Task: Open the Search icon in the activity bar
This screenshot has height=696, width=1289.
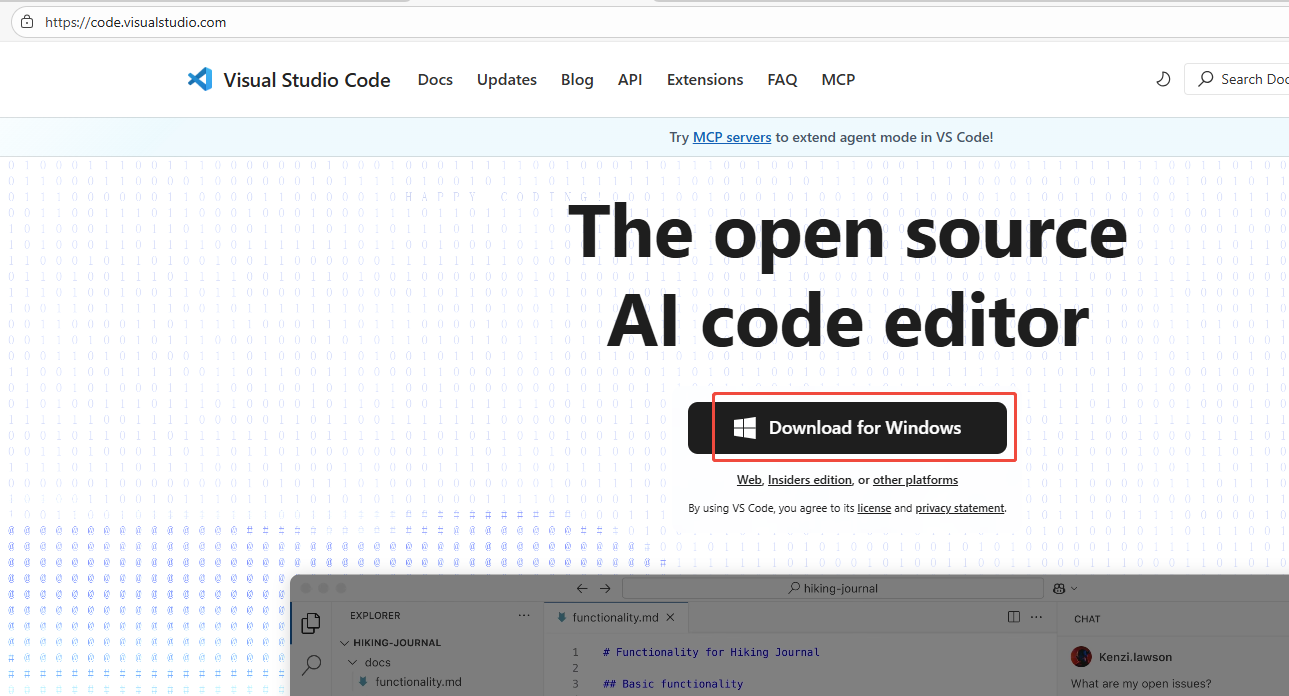Action: tap(311, 664)
